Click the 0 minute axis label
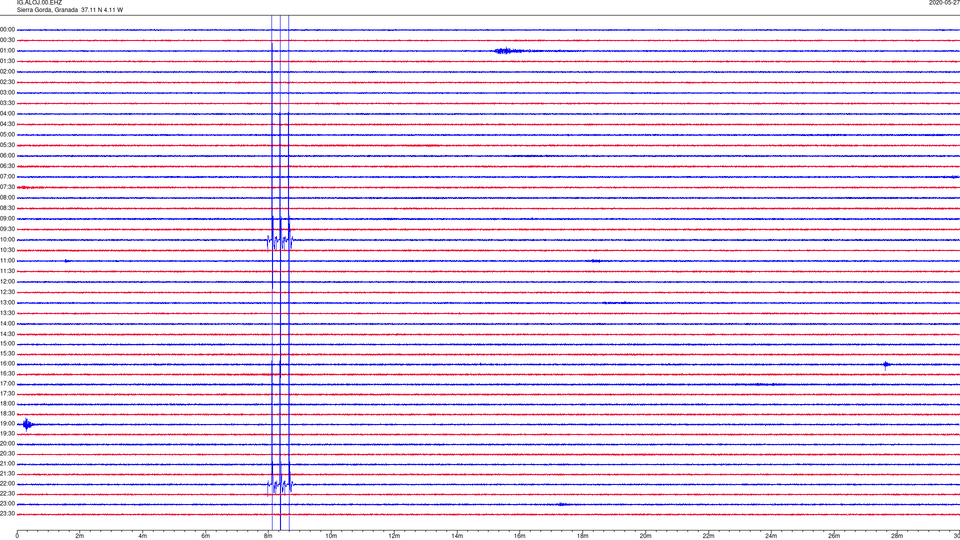 coord(17,536)
